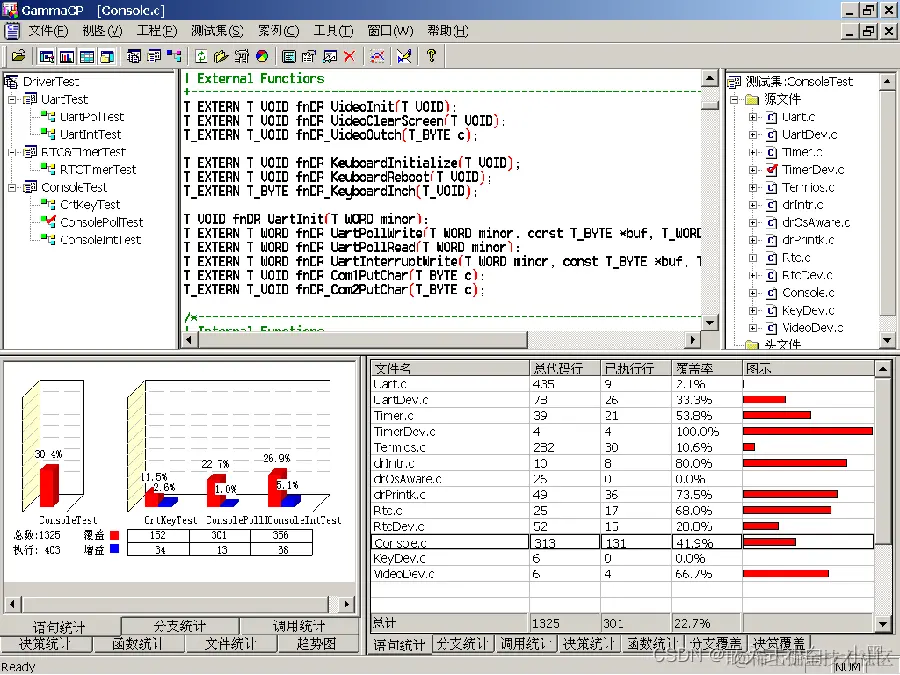
Task: Expand the Uart.c file node
Action: (x=753, y=117)
